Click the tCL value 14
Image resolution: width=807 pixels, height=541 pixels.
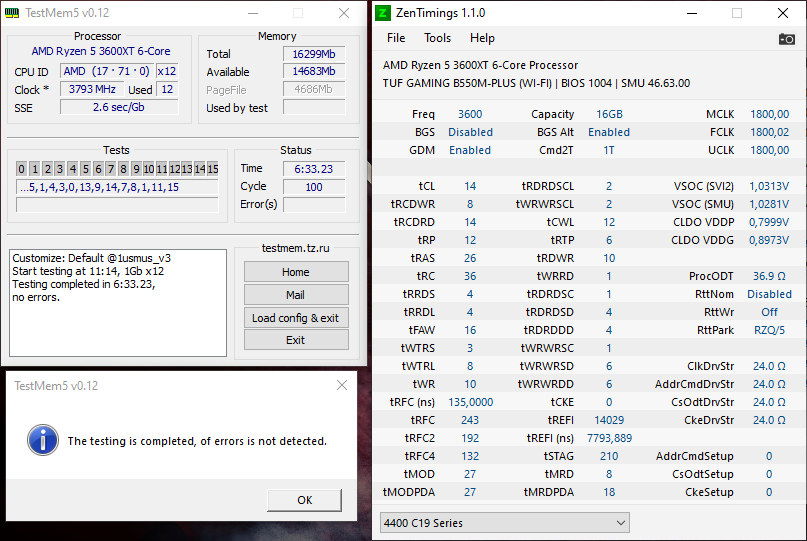pyautogui.click(x=470, y=186)
